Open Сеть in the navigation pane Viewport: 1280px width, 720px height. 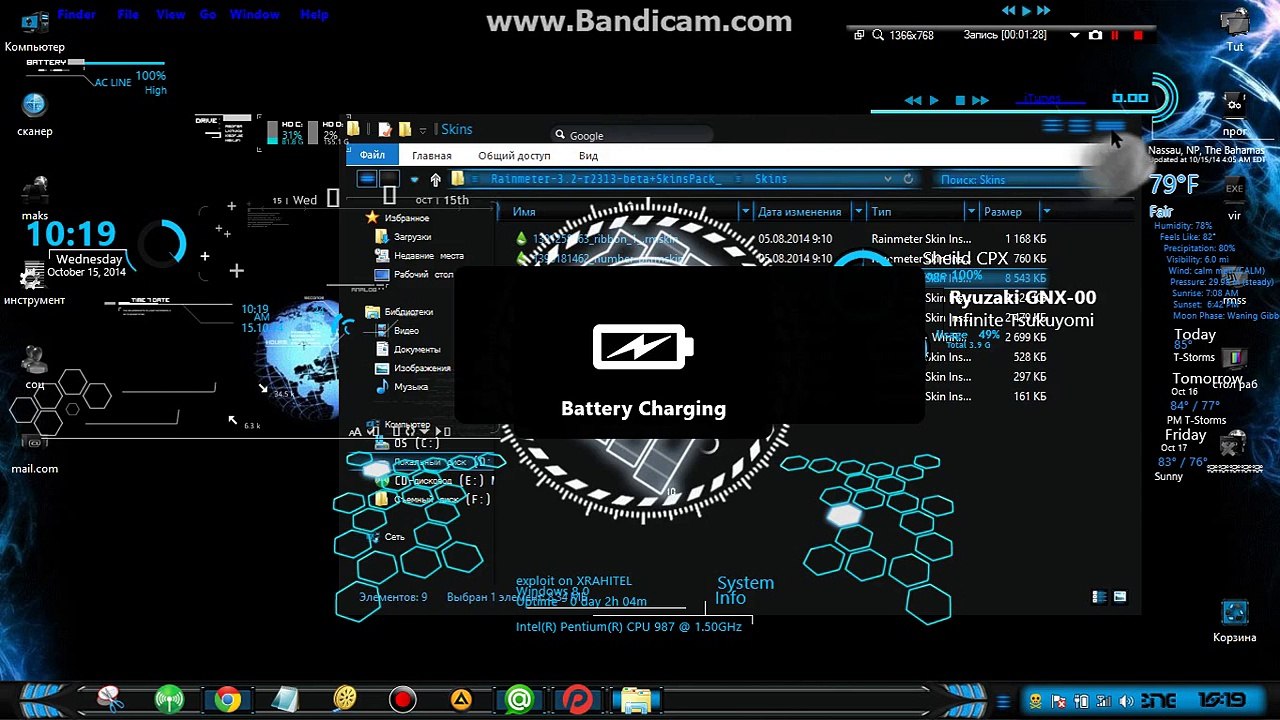(395, 537)
